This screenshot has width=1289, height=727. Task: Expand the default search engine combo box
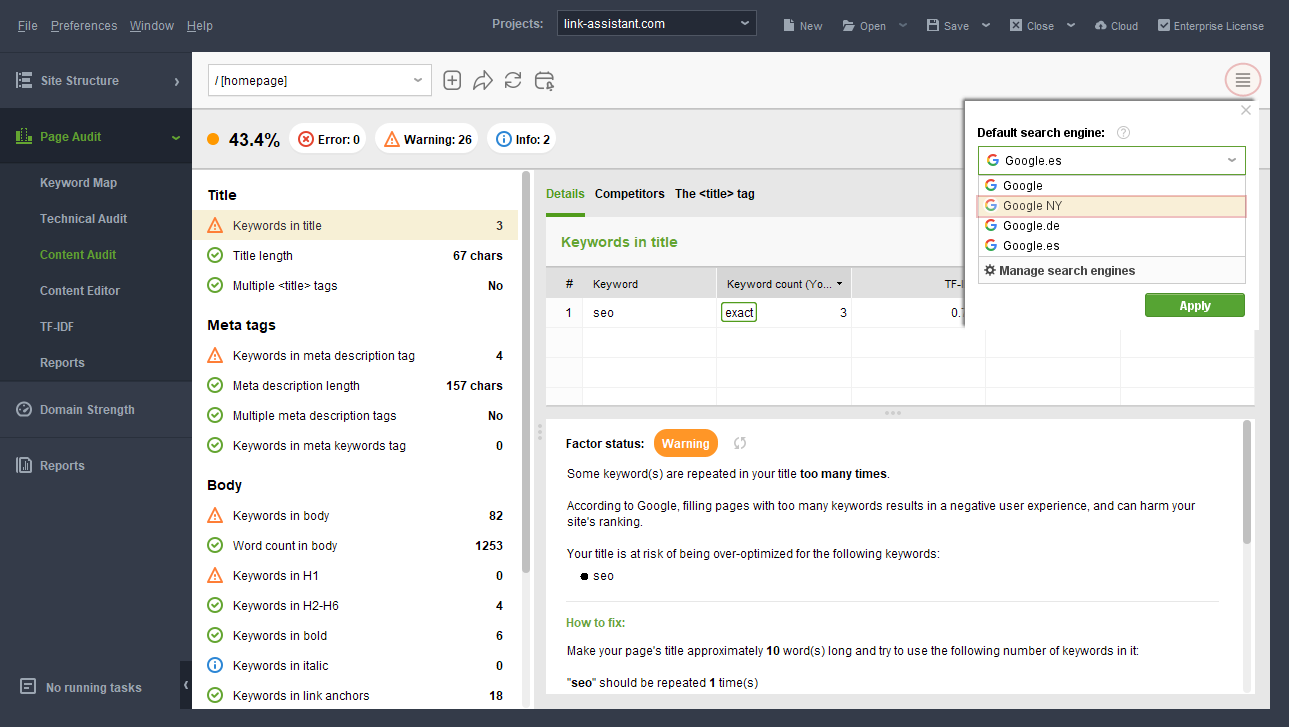click(1112, 160)
